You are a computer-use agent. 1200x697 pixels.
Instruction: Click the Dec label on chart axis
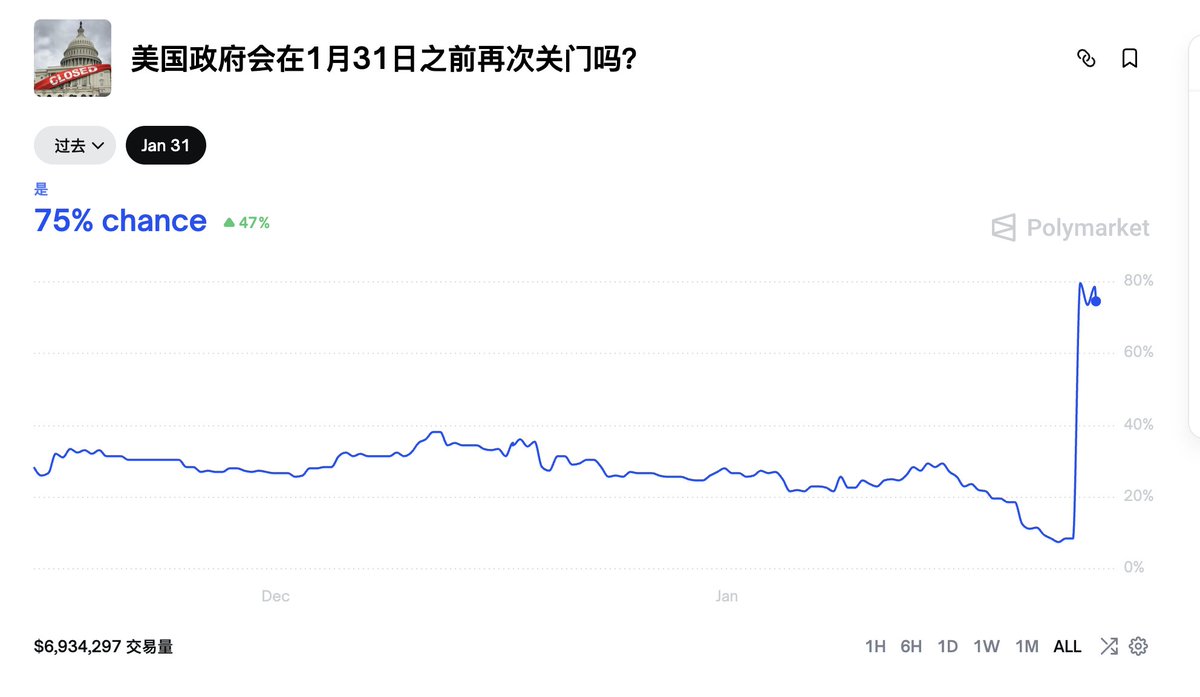point(275,597)
